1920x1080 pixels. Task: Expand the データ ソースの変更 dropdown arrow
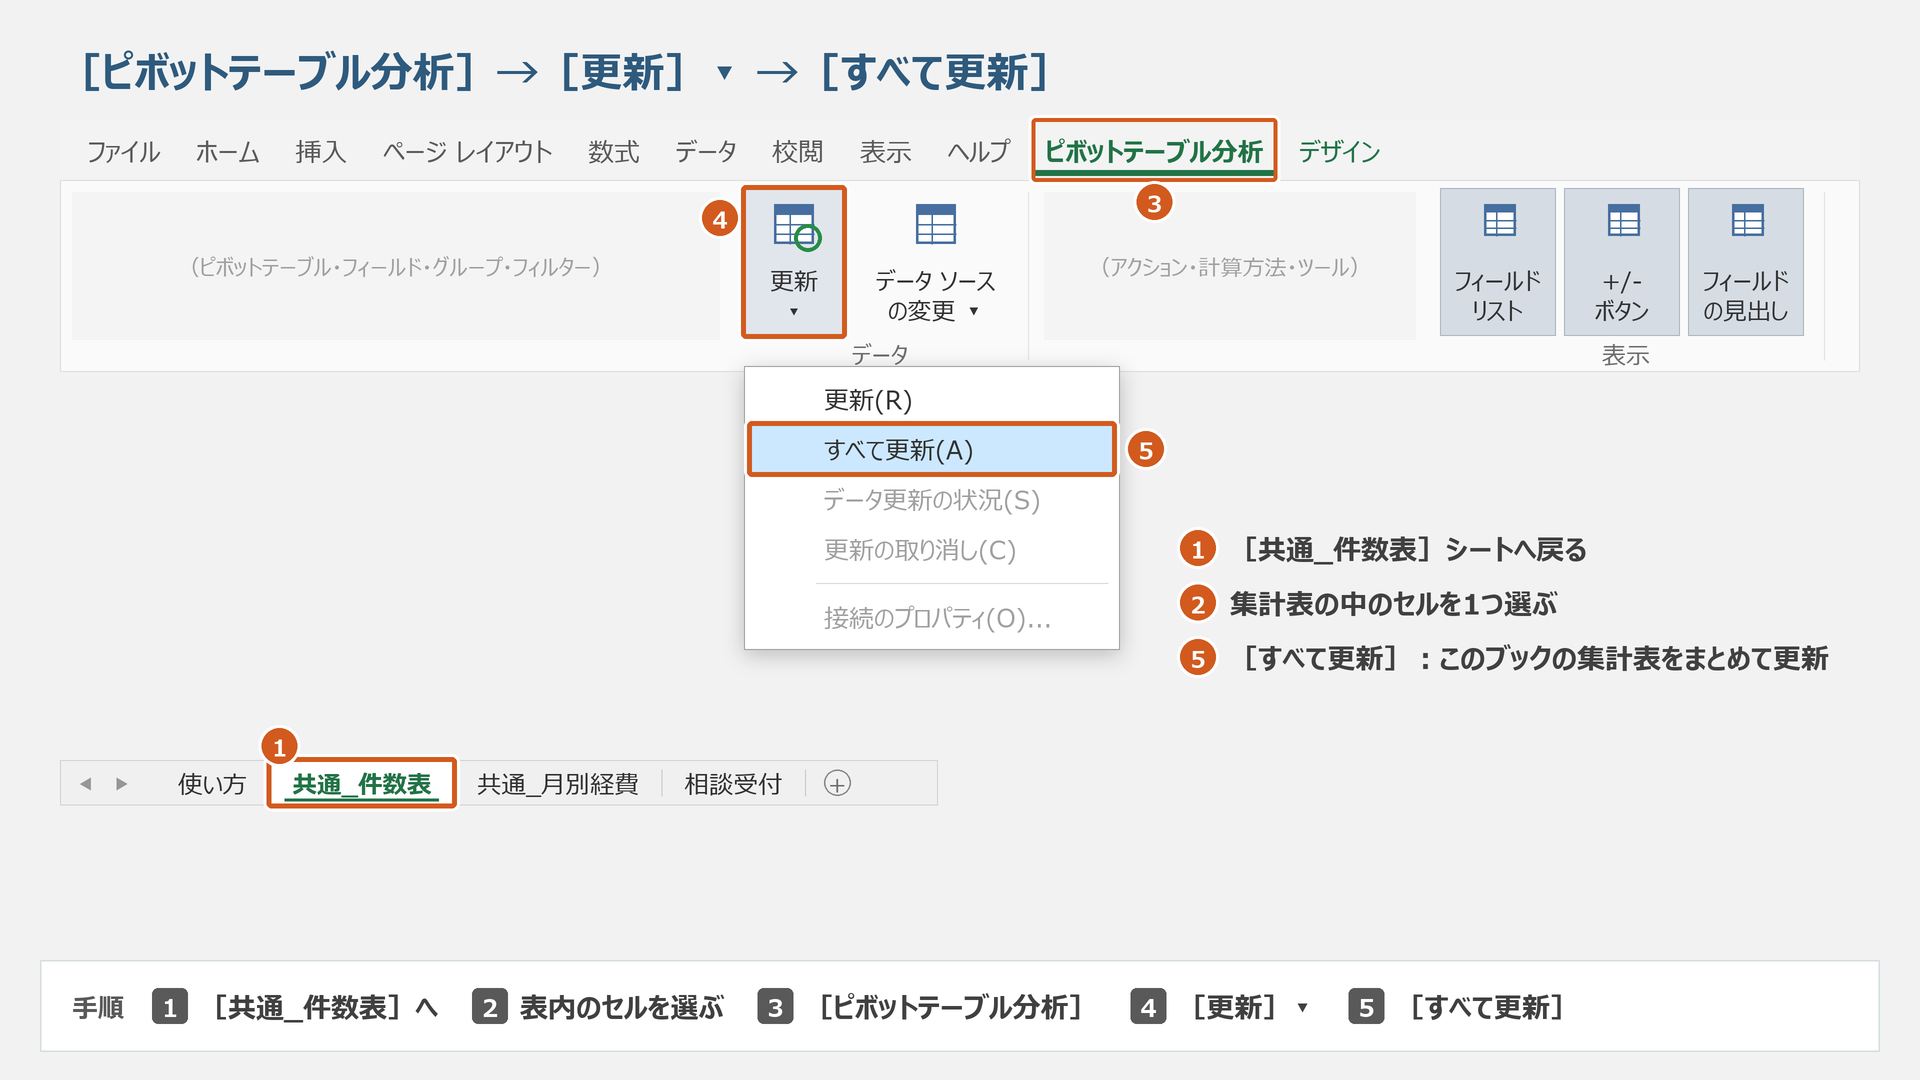(974, 311)
